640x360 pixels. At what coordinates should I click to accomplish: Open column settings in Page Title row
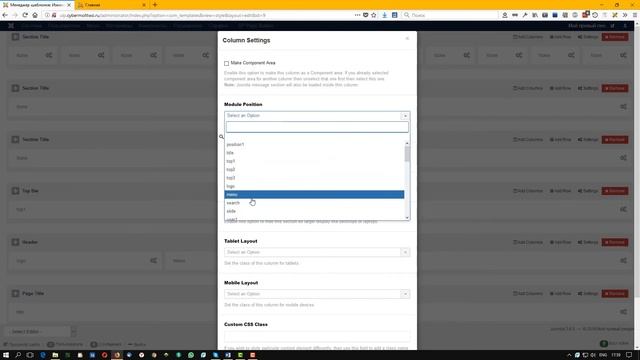[x=623, y=312]
